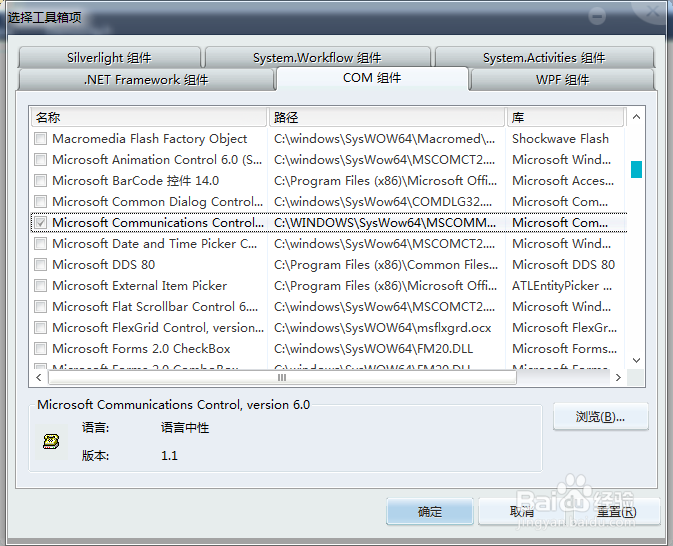Check the Microsoft Date and Time Picker checkbox
Viewport: 673px width, 546px height.
coord(40,244)
